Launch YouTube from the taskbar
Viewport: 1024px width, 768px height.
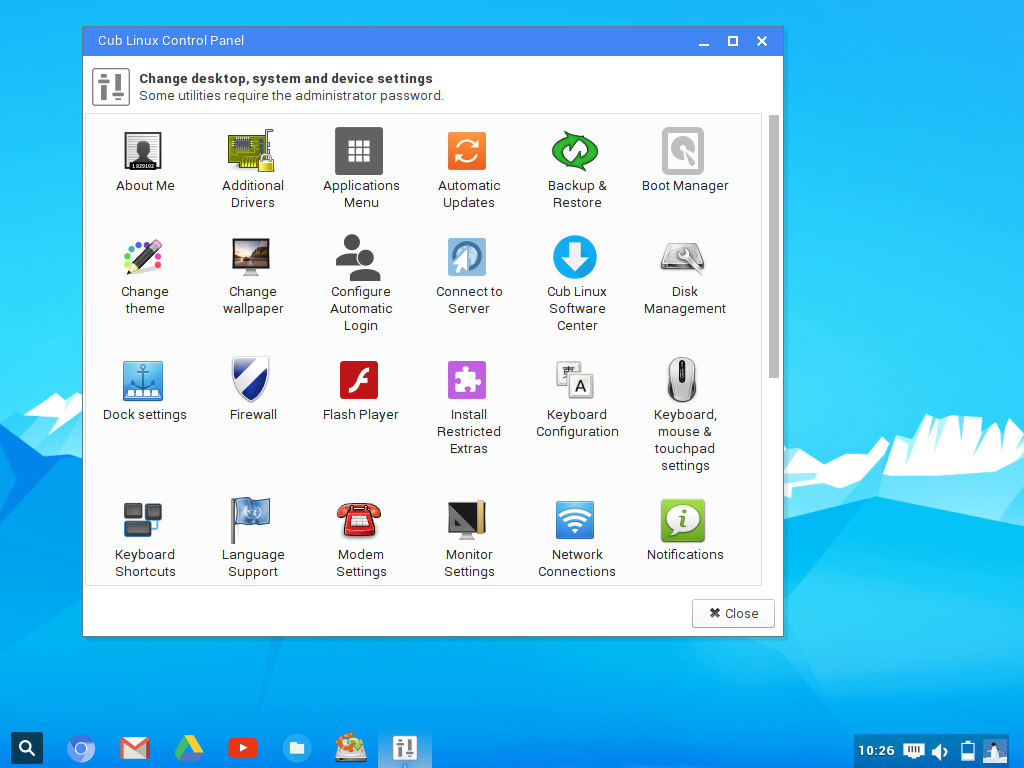point(242,747)
